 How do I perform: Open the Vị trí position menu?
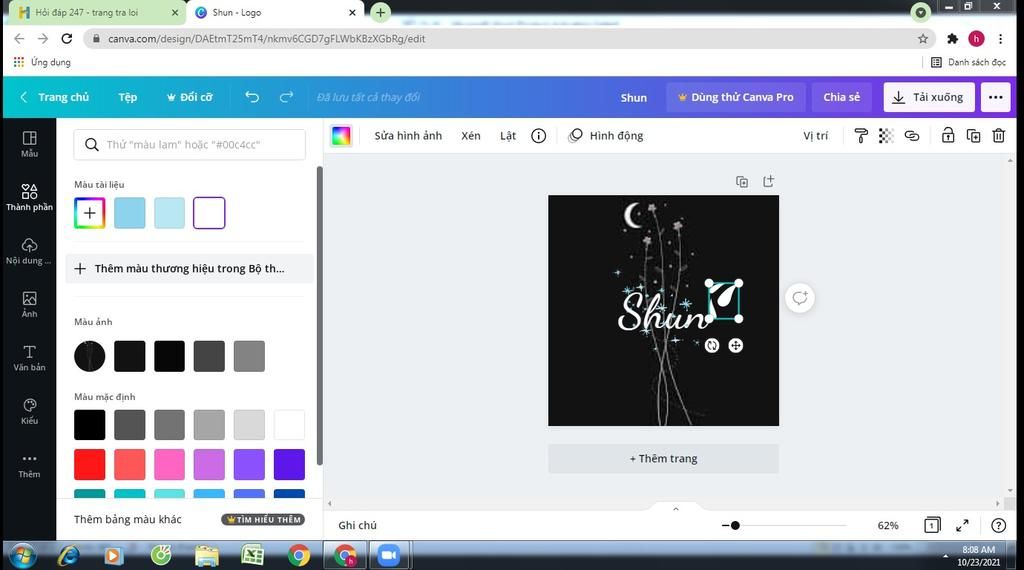(x=815, y=136)
